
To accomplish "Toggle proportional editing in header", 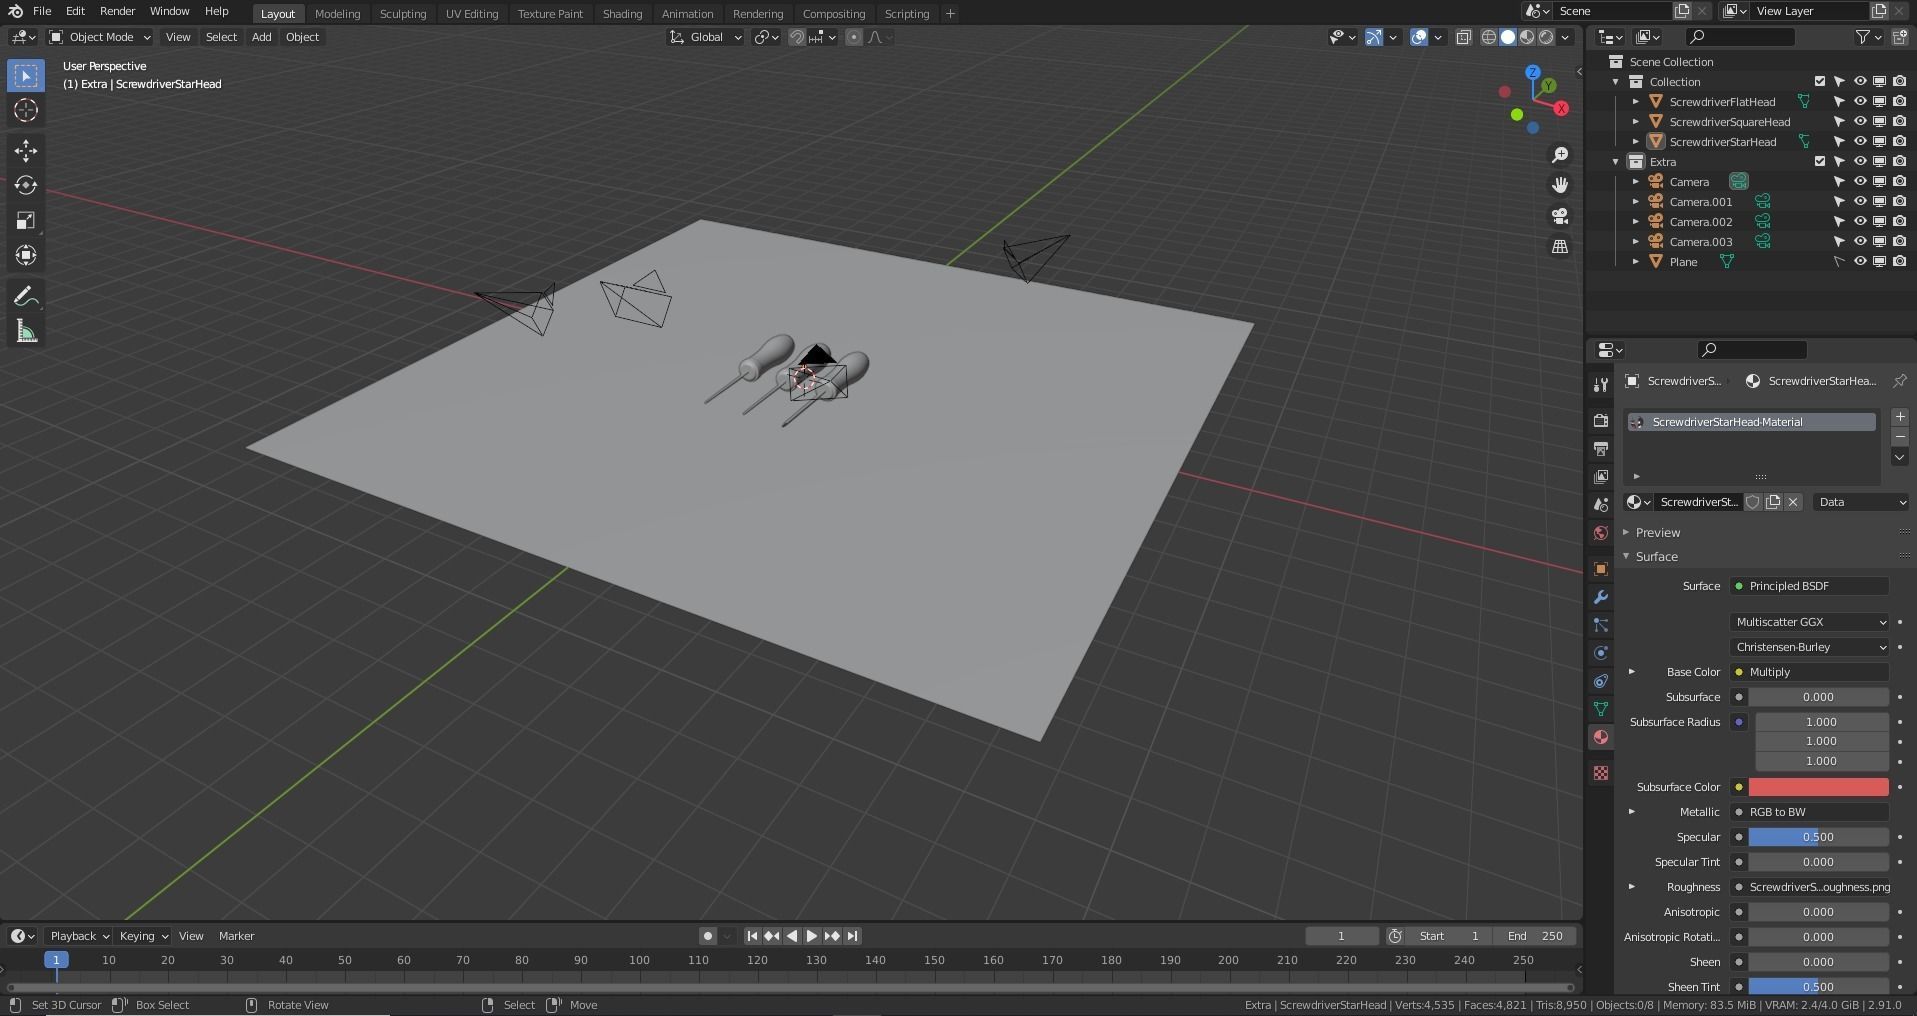I will click(x=853, y=37).
